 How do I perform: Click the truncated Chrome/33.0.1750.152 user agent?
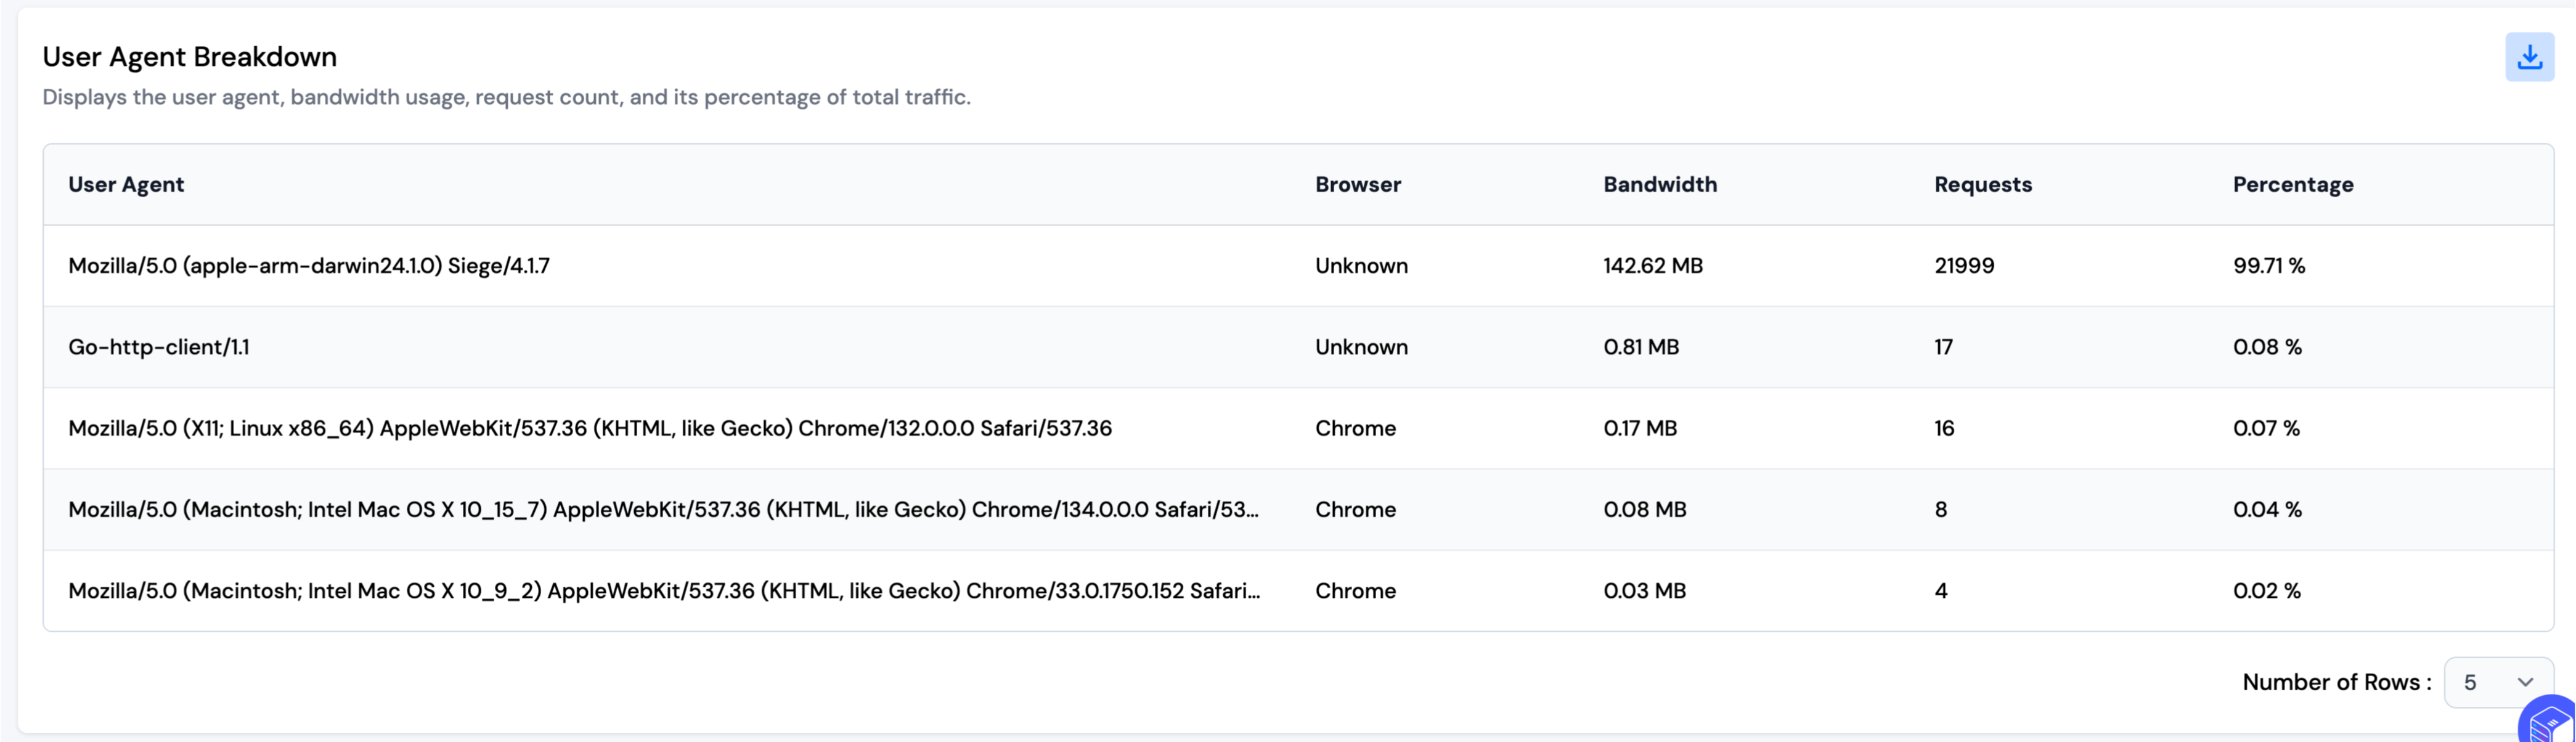[x=663, y=591]
